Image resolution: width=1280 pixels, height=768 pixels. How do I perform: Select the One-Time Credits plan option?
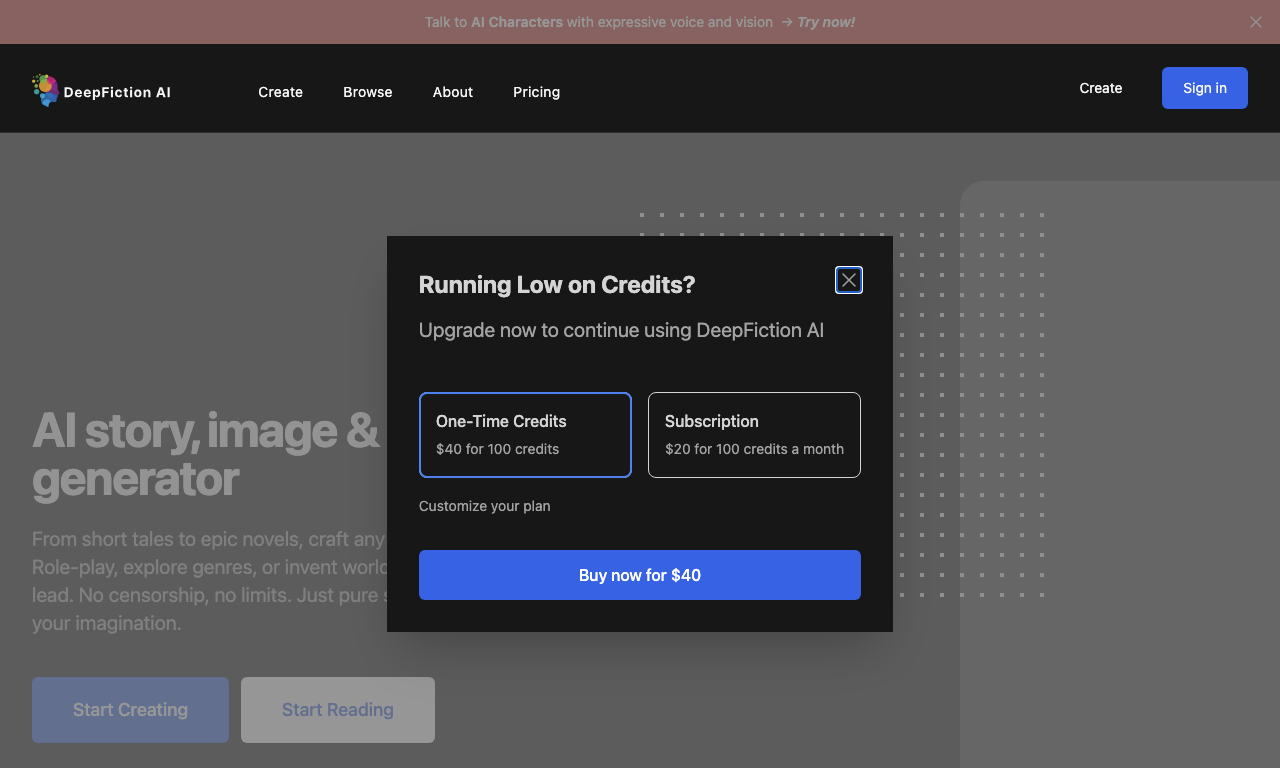click(x=525, y=435)
